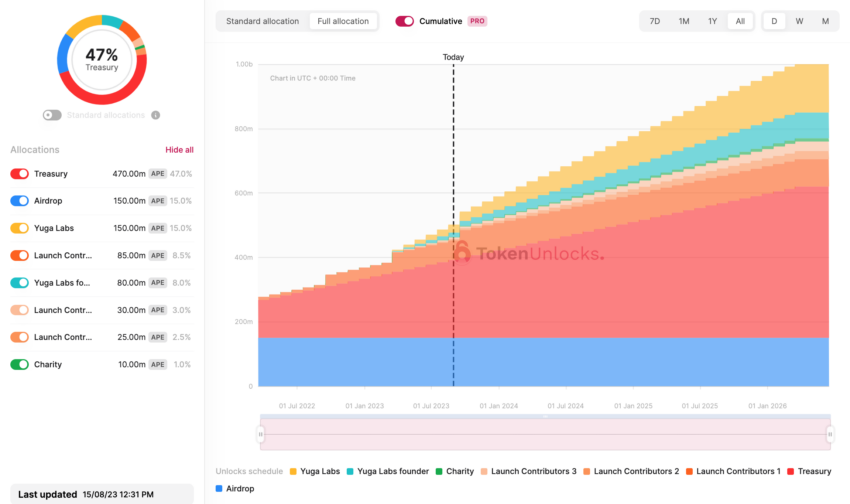Choose the 1Y time range

(712, 21)
